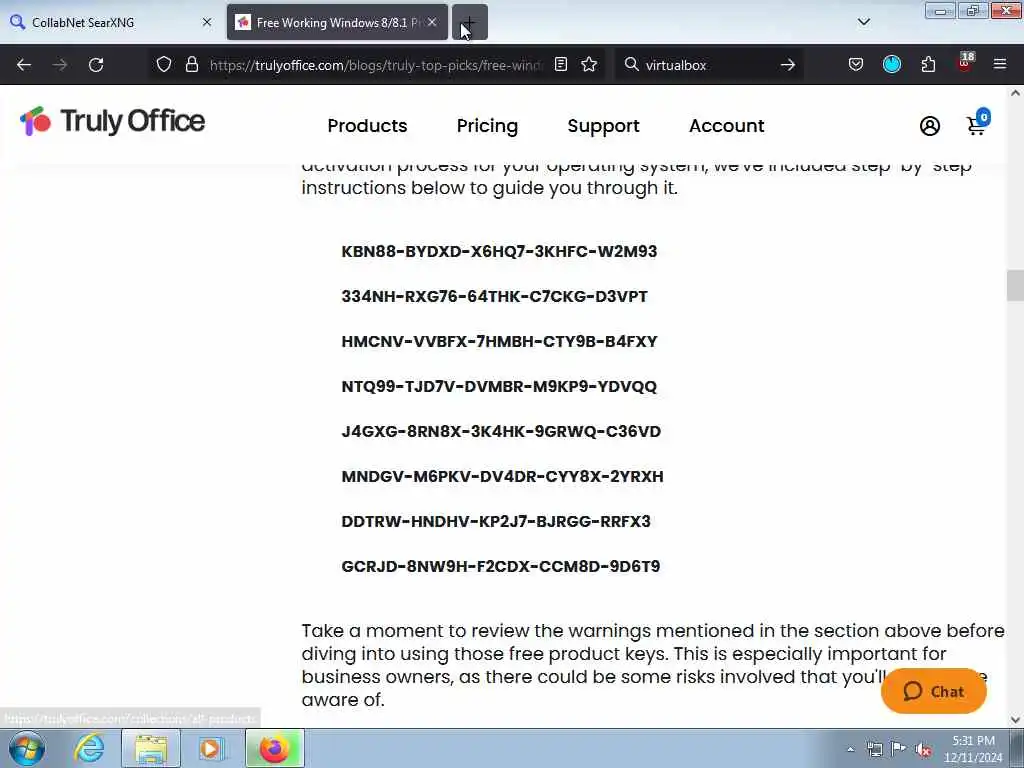This screenshot has height=768, width=1024.
Task: Click the key J4GXG-8RN8X-3K4HK-9GRWQ-C36VD
Action: (501, 432)
